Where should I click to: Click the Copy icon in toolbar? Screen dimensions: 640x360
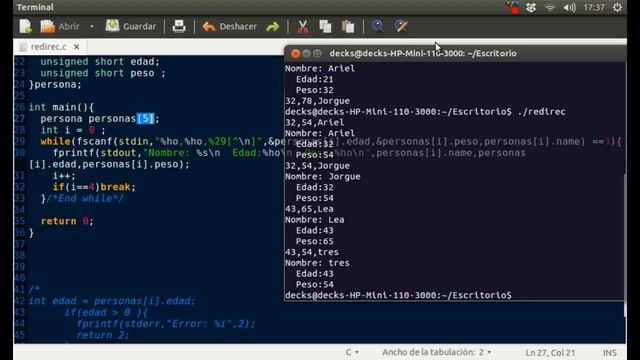tap(325, 27)
